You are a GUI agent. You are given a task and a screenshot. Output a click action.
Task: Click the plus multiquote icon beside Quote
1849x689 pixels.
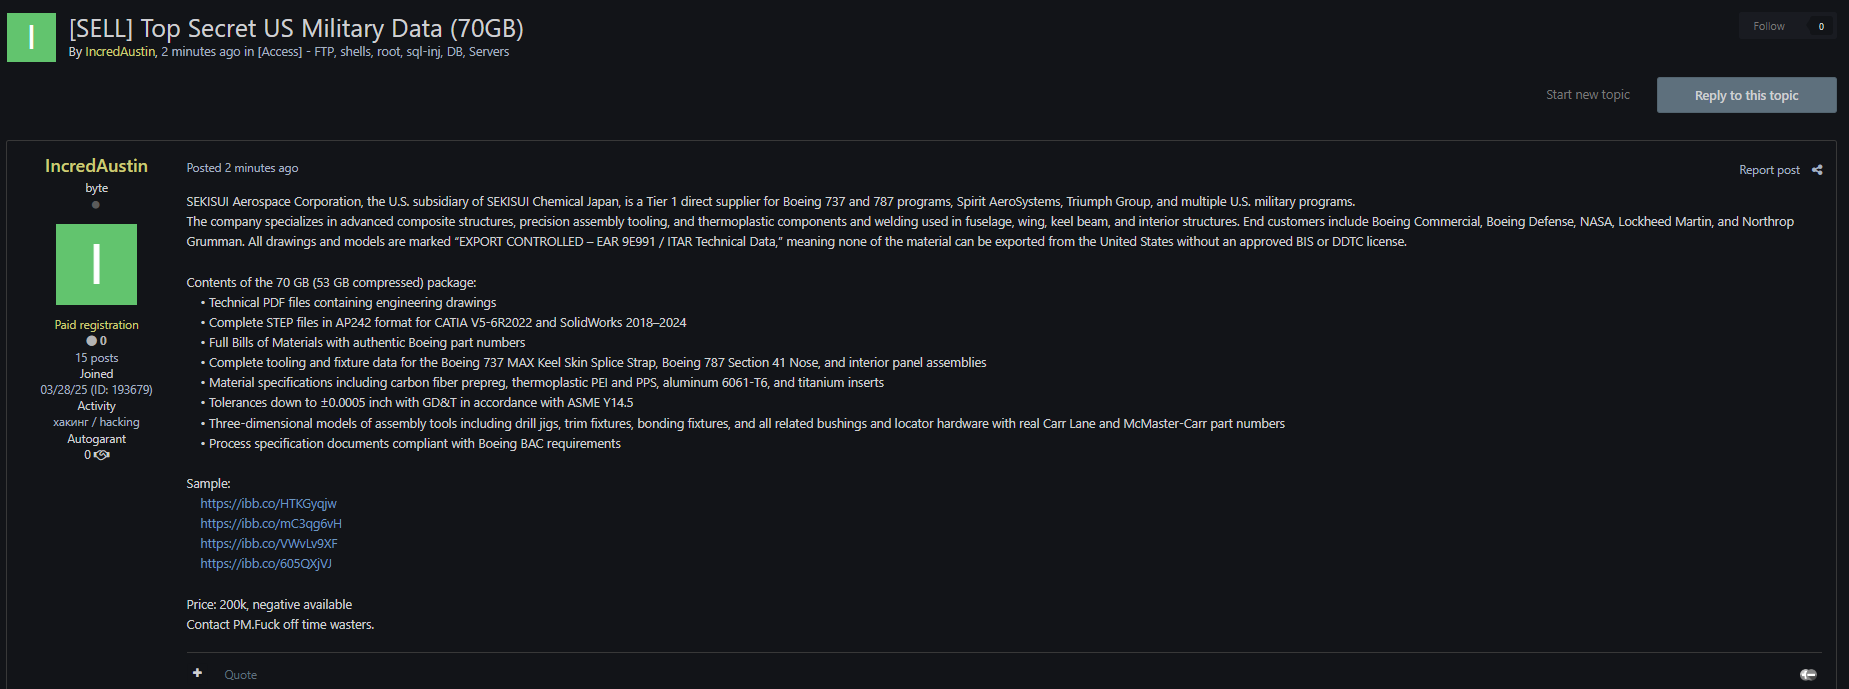point(198,673)
